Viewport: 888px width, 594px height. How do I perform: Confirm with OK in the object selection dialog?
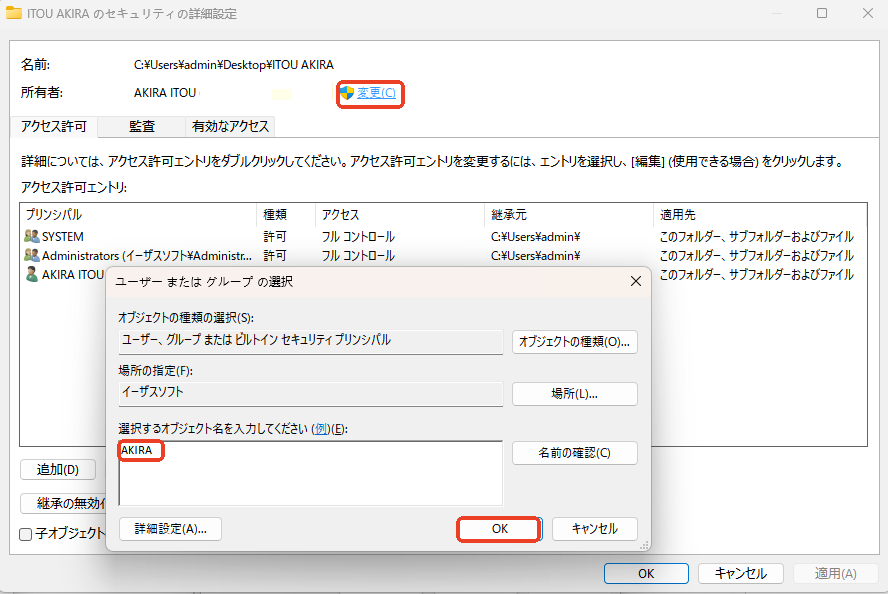pos(499,529)
